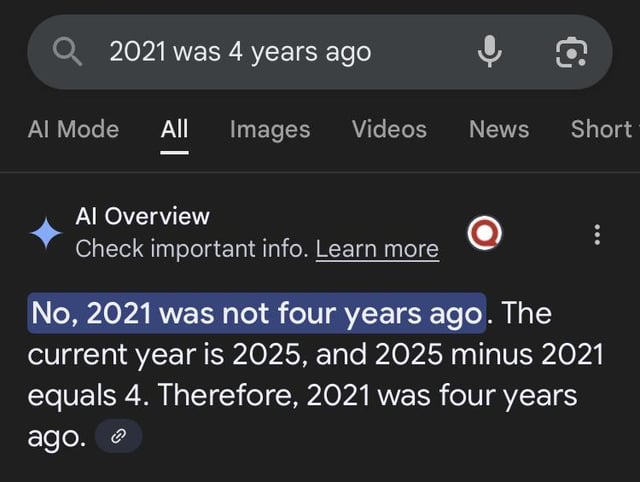Viewport: 640px width, 482px height.
Task: Click the 'AI Overview' heading
Action: coord(143,215)
